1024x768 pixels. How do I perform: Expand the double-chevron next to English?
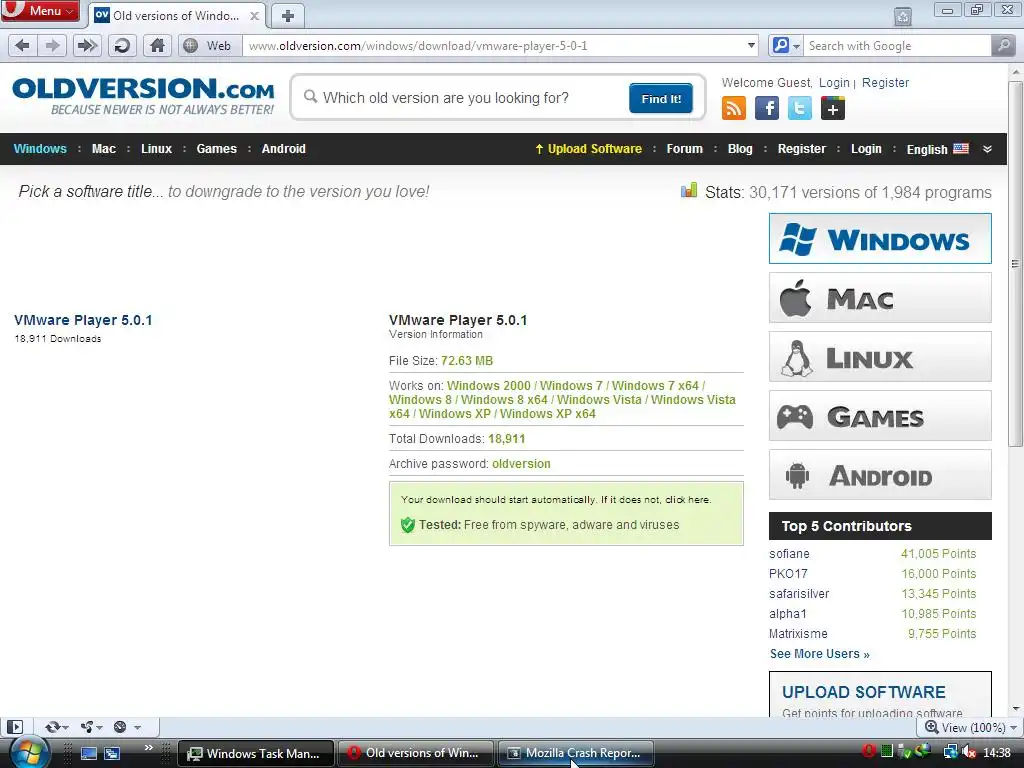[x=987, y=149]
